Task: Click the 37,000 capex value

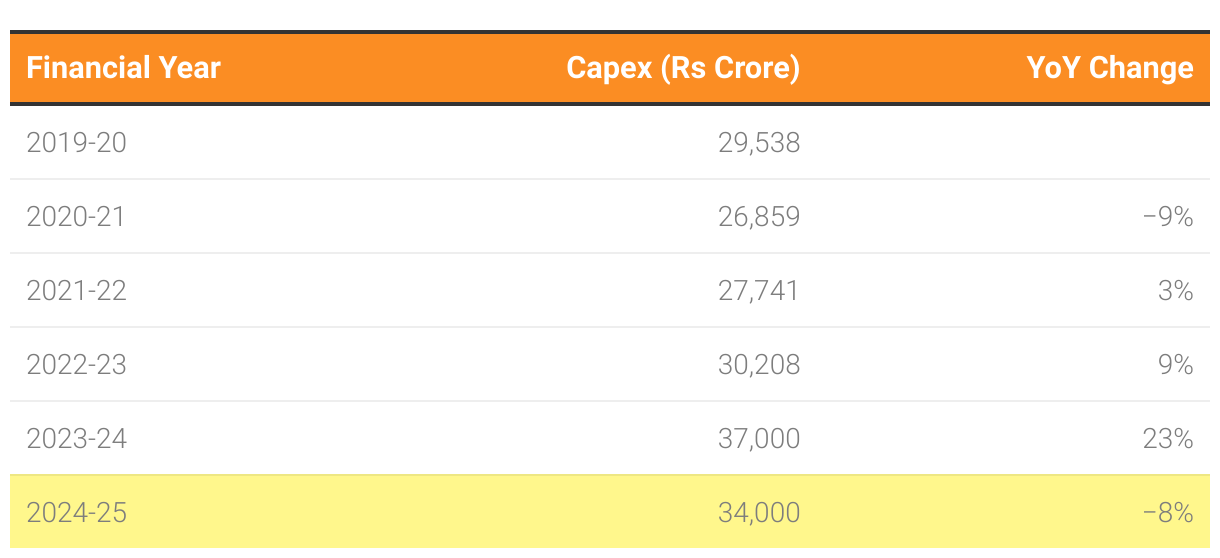Action: pos(759,439)
